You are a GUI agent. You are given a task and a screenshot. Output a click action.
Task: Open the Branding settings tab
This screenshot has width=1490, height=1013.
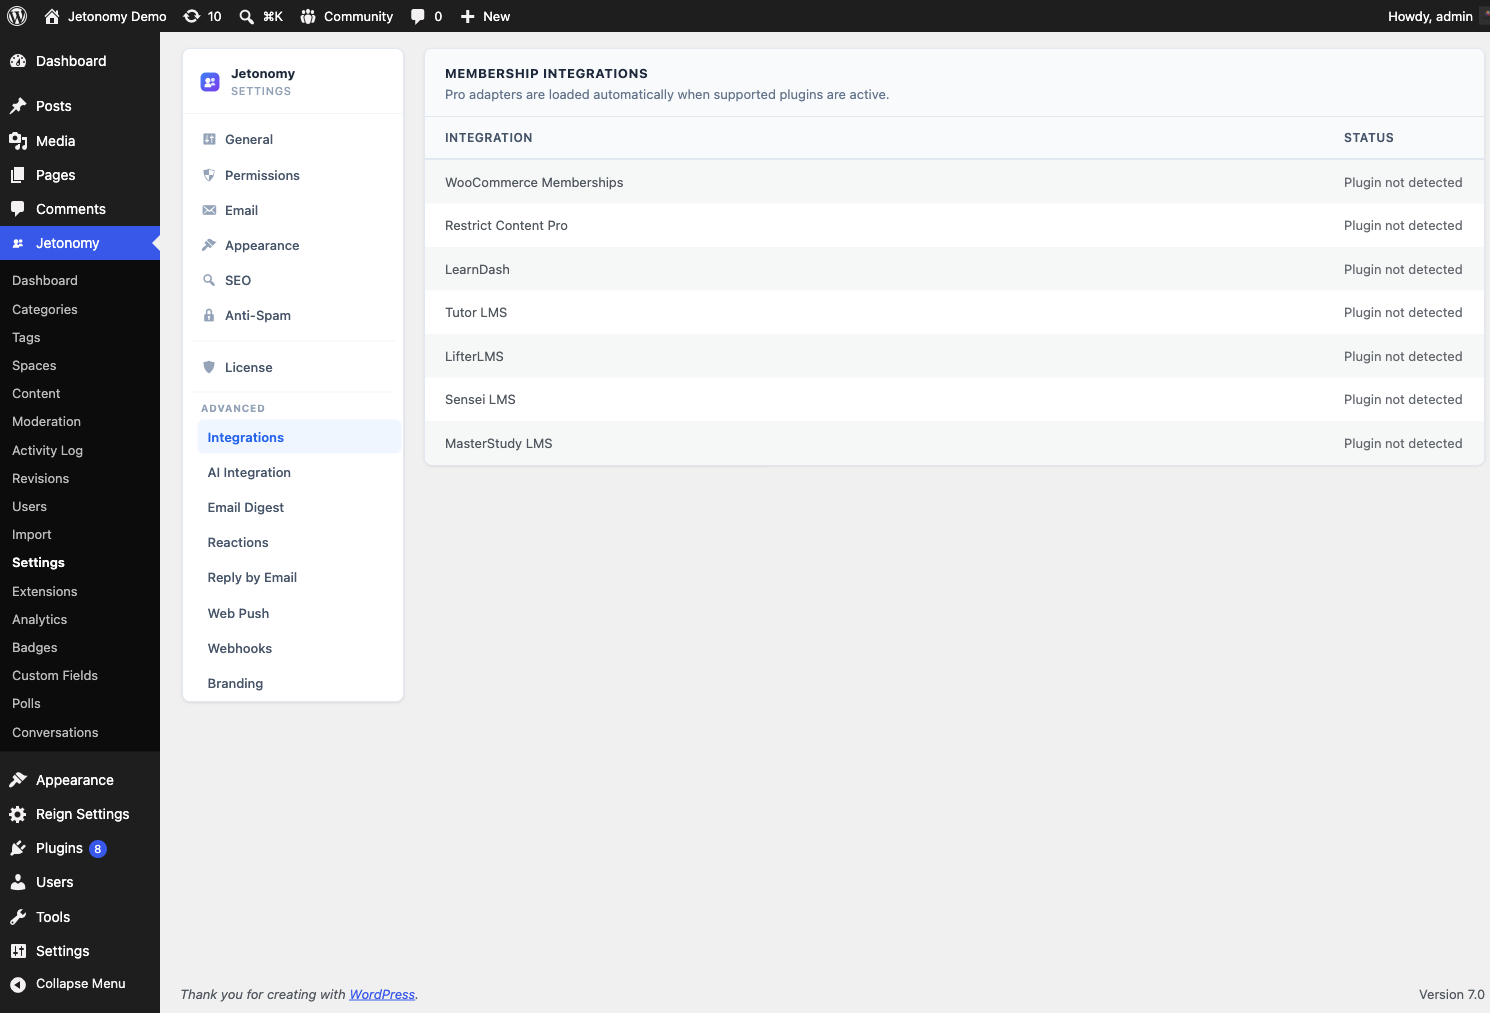(x=299, y=683)
